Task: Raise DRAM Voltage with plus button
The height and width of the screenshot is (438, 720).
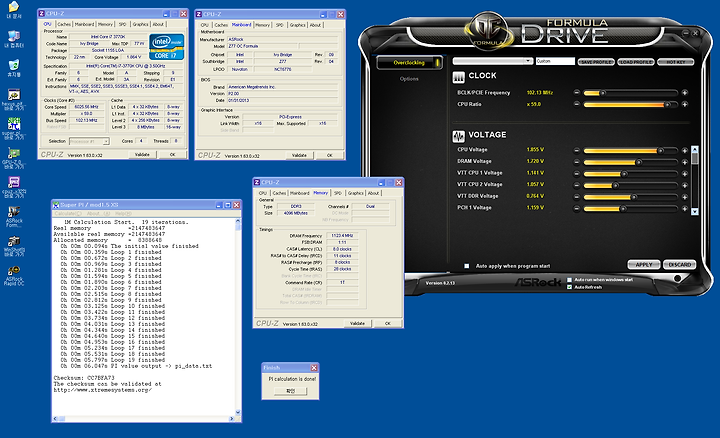Action: (685, 162)
